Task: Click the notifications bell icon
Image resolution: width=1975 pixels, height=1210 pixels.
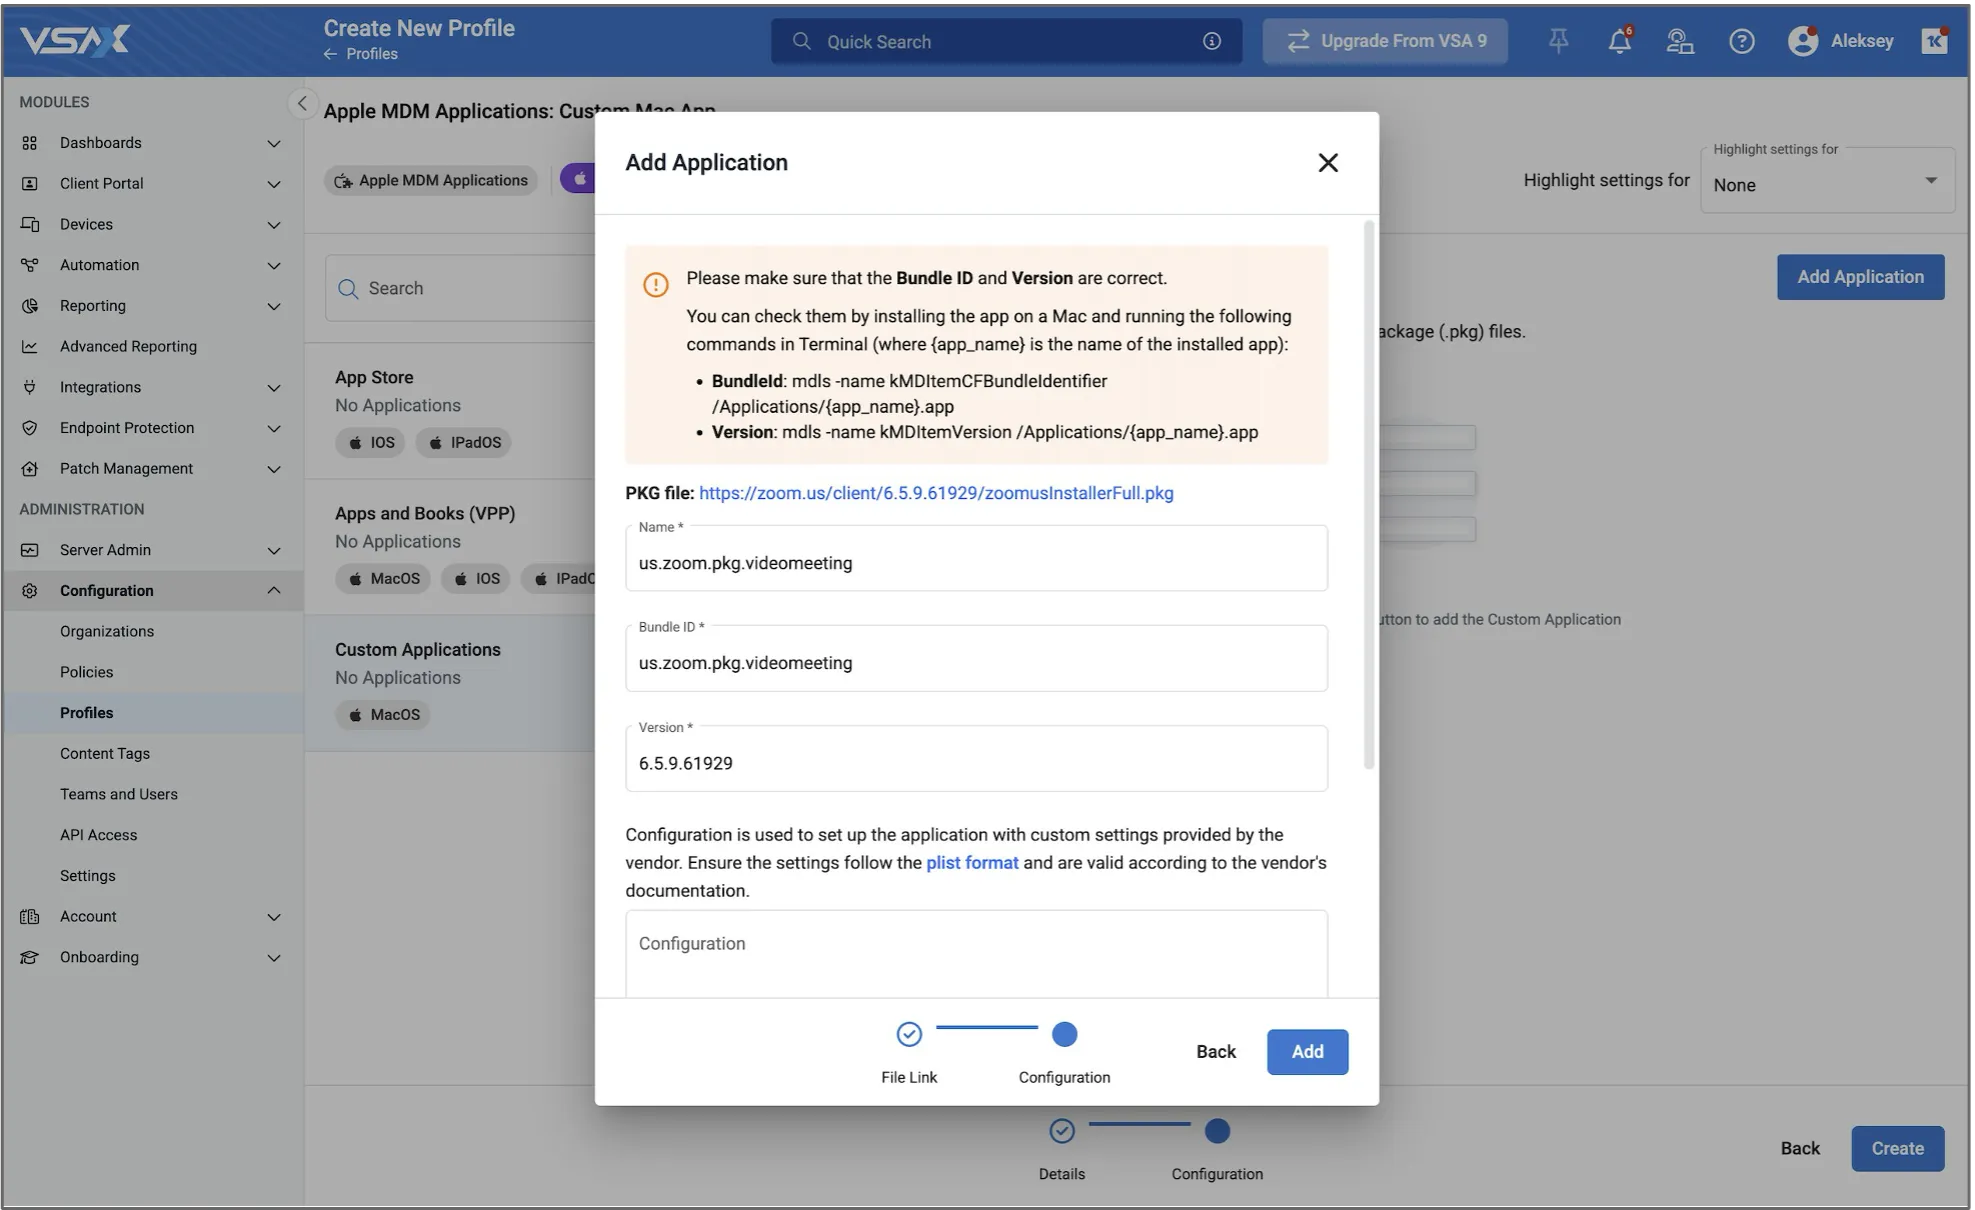Action: coord(1619,41)
